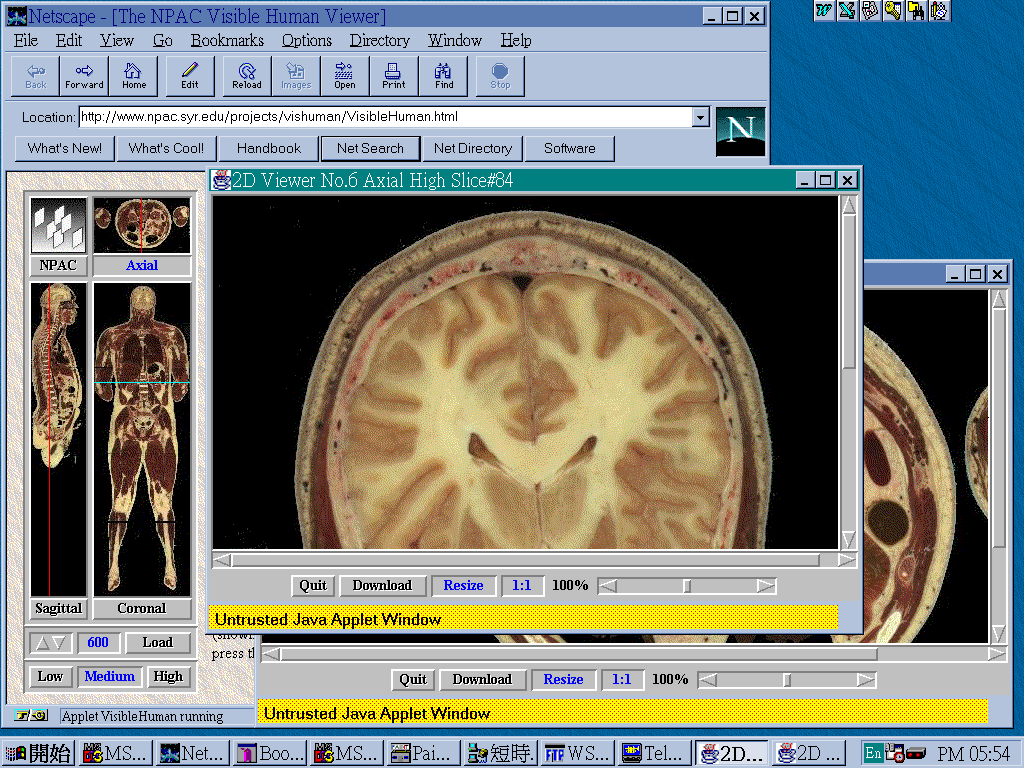
Task: Click the Location URL field
Action: pyautogui.click(x=385, y=118)
